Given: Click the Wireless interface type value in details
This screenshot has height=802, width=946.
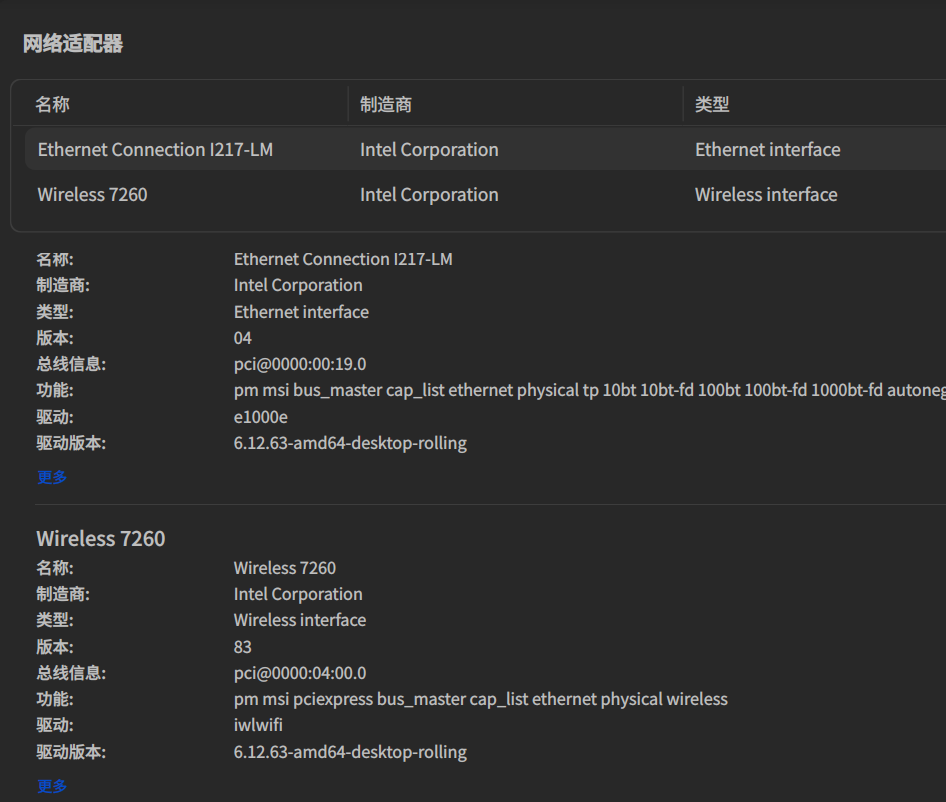Looking at the screenshot, I should click(x=300, y=620).
